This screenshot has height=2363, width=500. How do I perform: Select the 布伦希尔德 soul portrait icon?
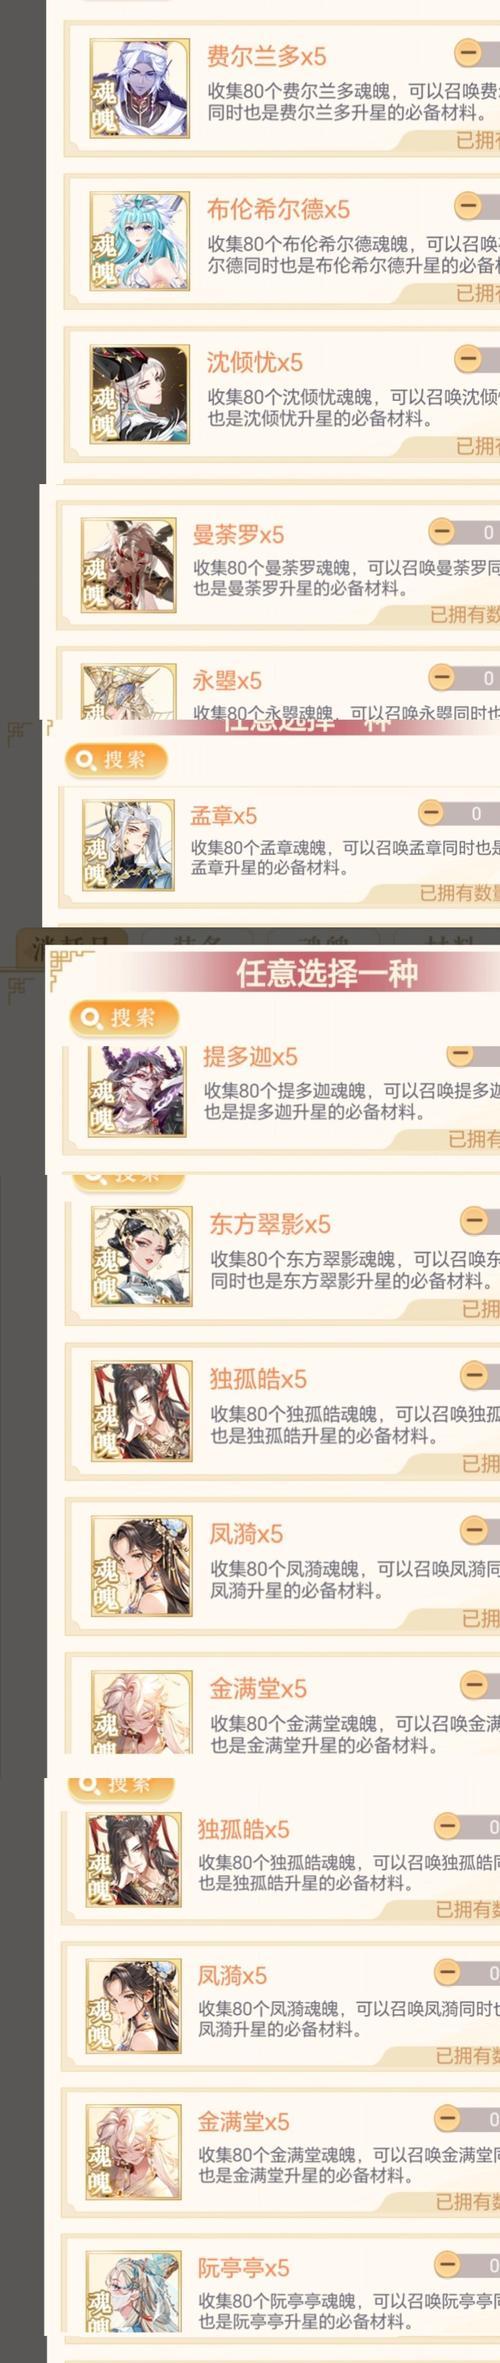tap(139, 242)
